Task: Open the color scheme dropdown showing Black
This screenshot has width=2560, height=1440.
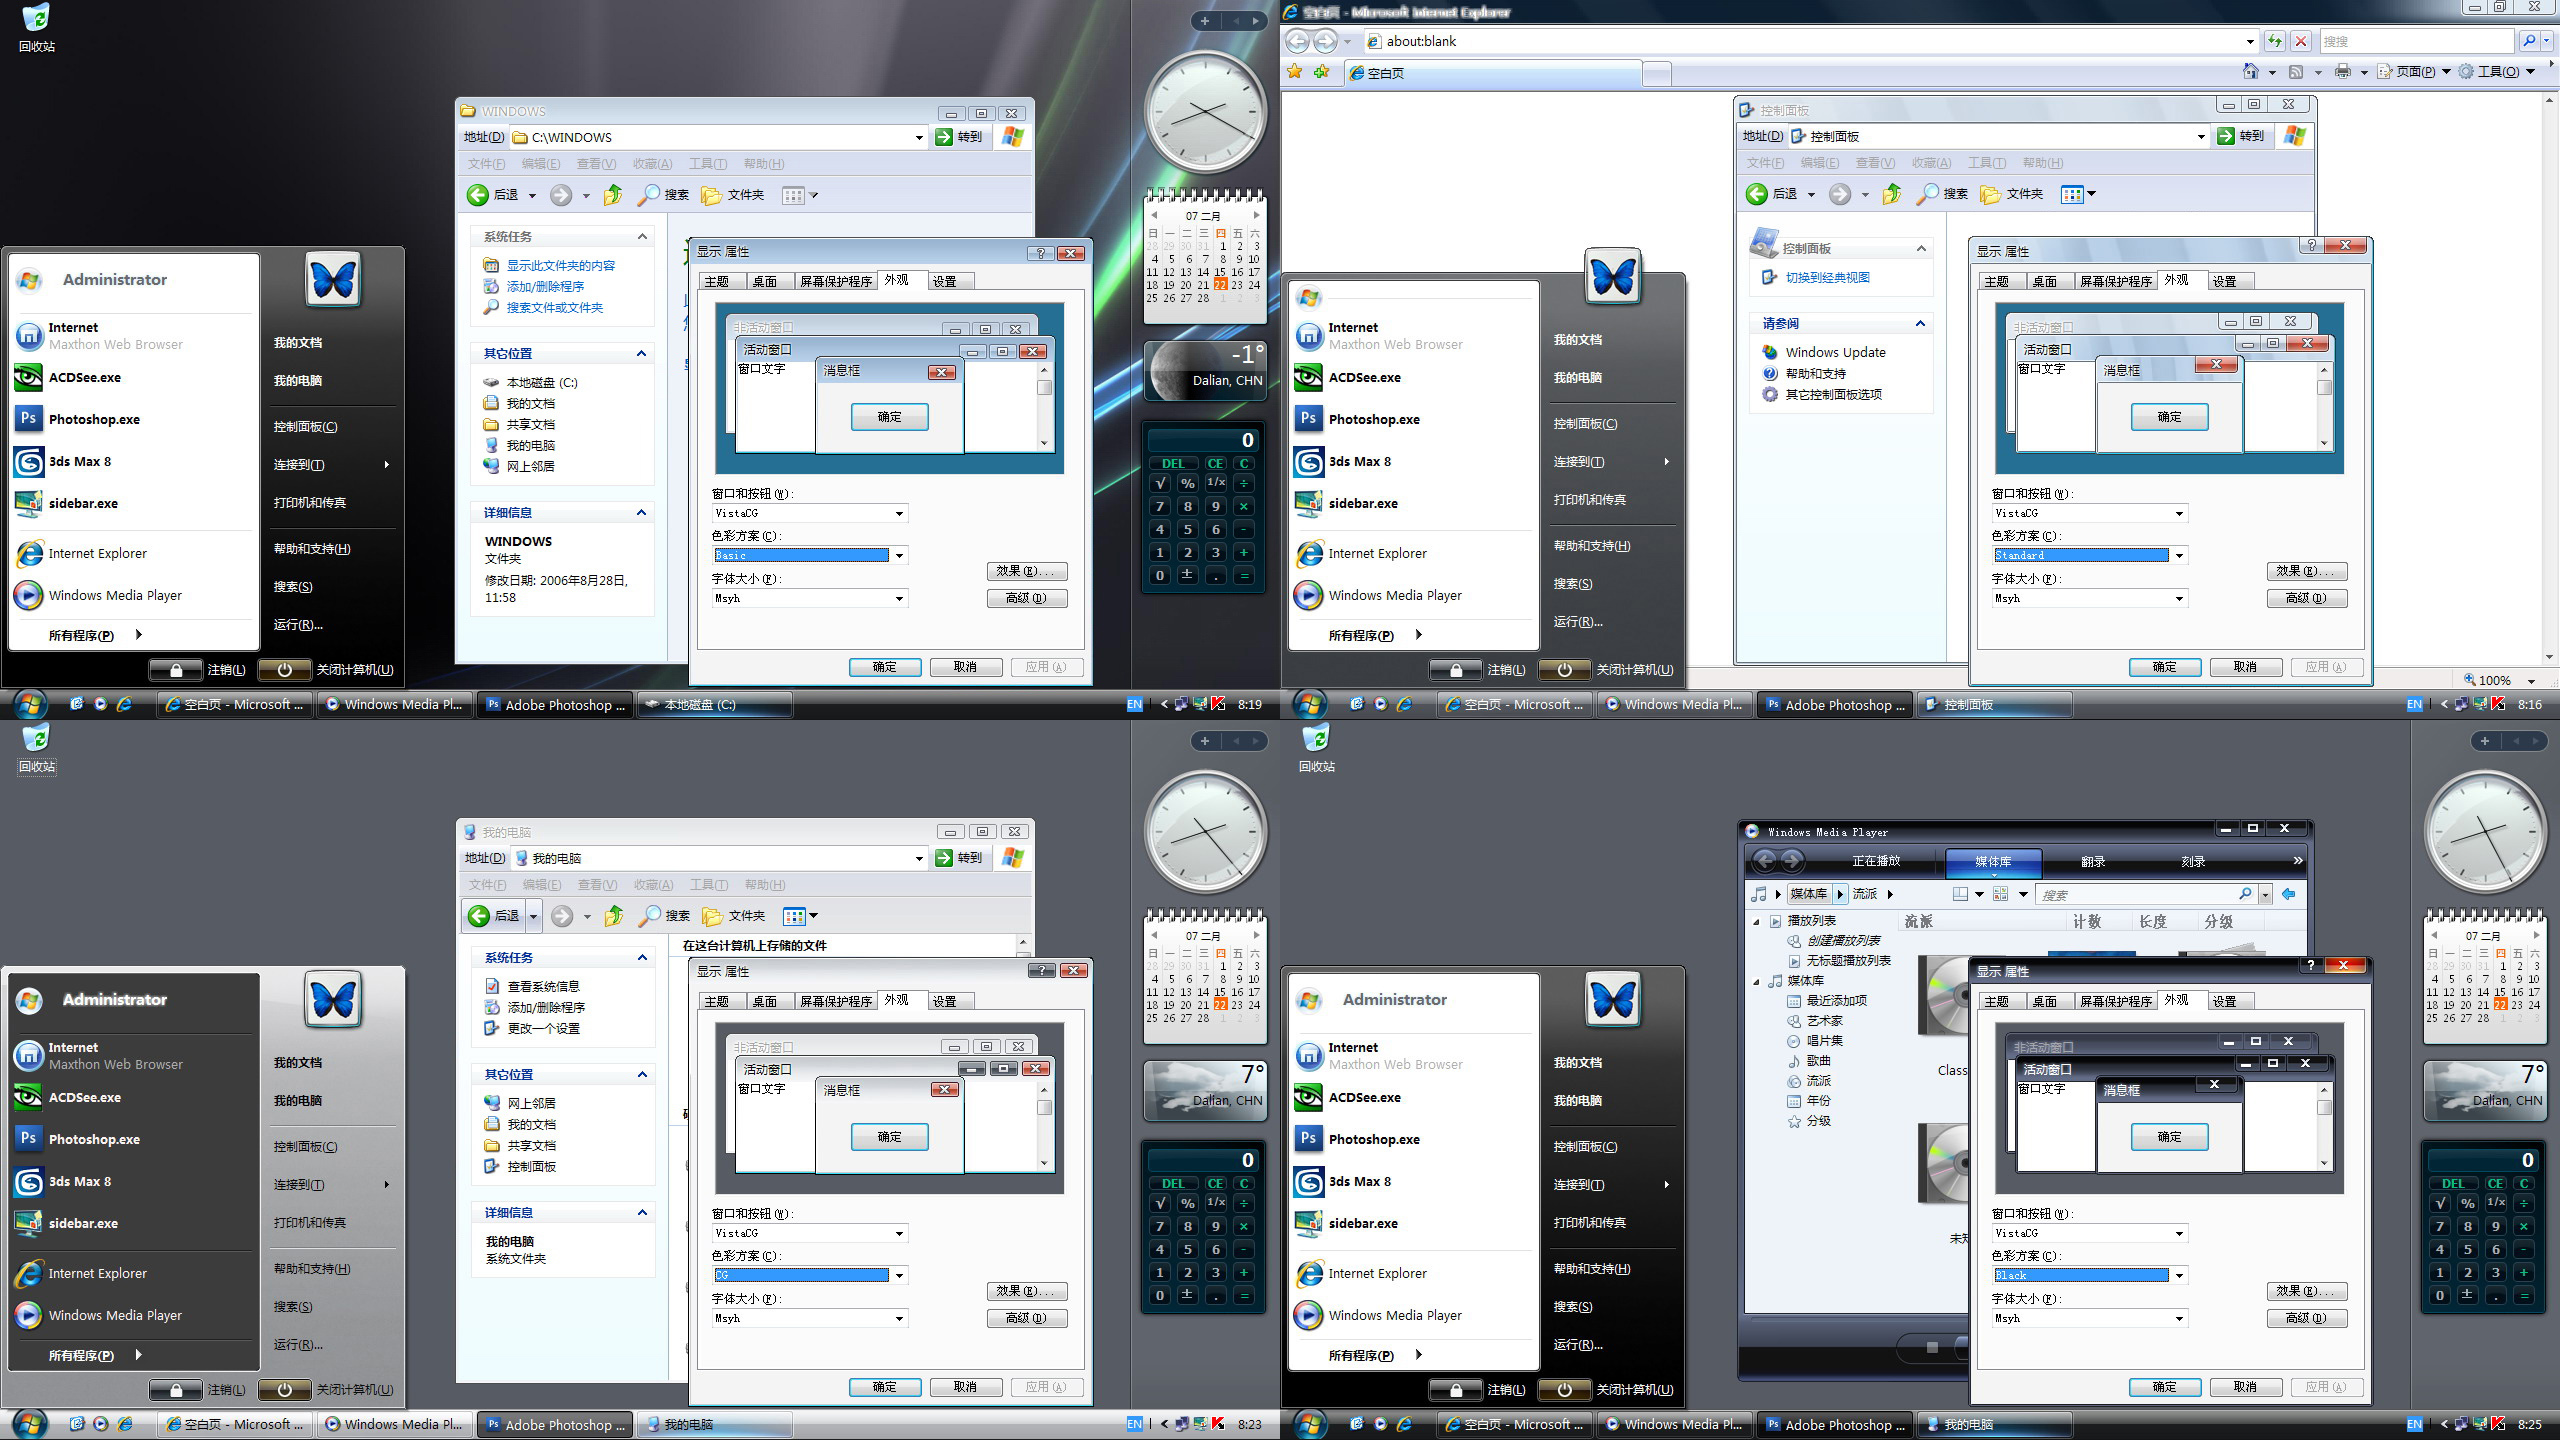Action: (2179, 1276)
